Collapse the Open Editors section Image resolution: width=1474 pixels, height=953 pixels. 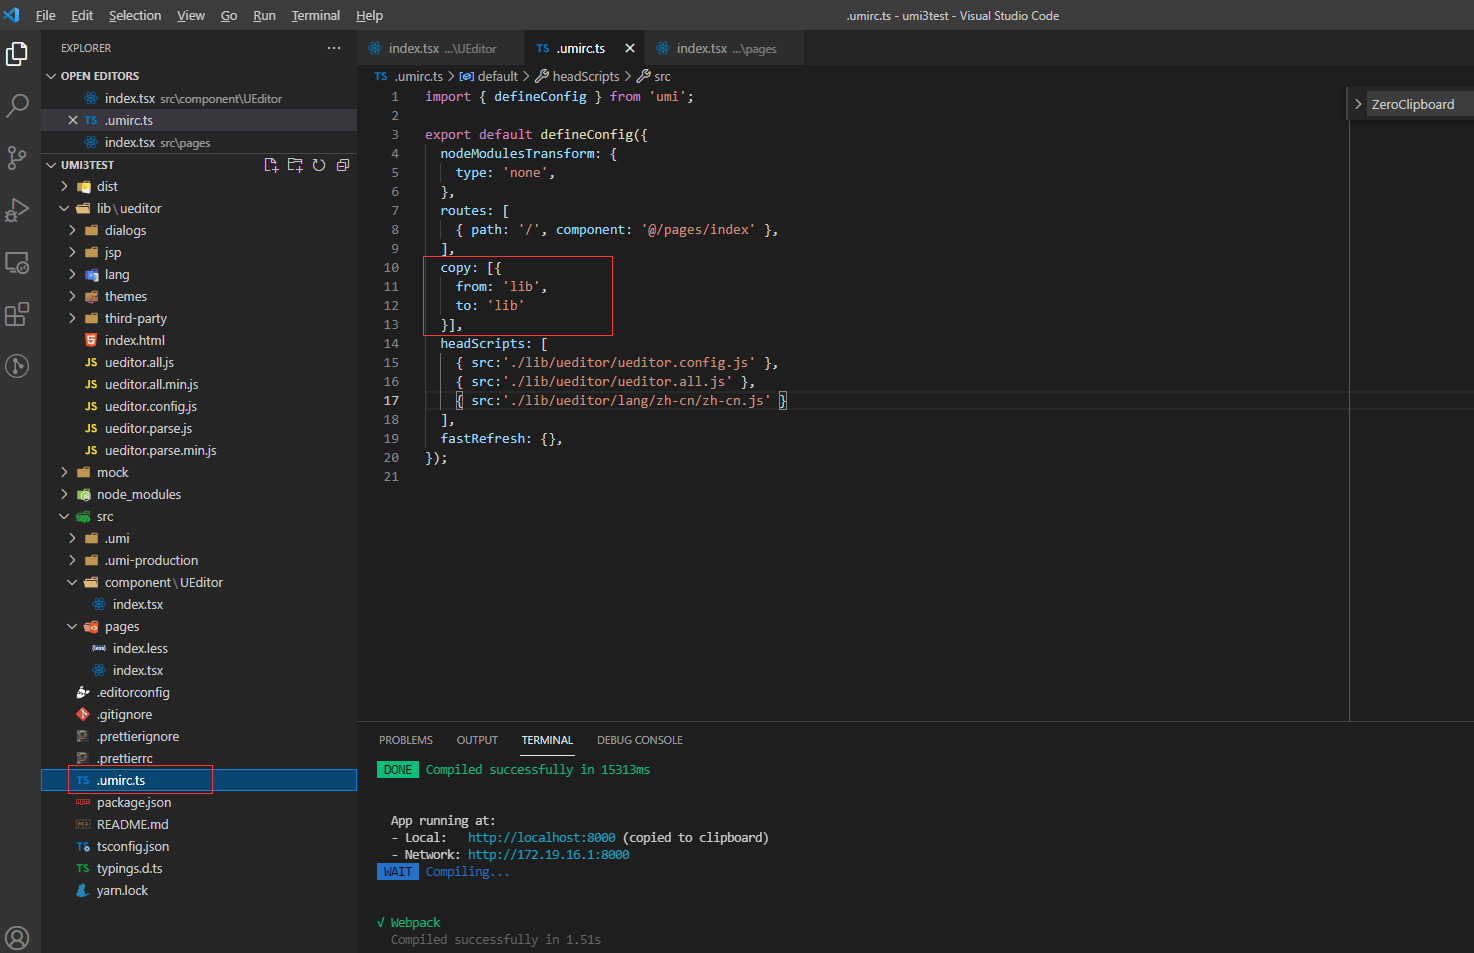(x=199, y=76)
